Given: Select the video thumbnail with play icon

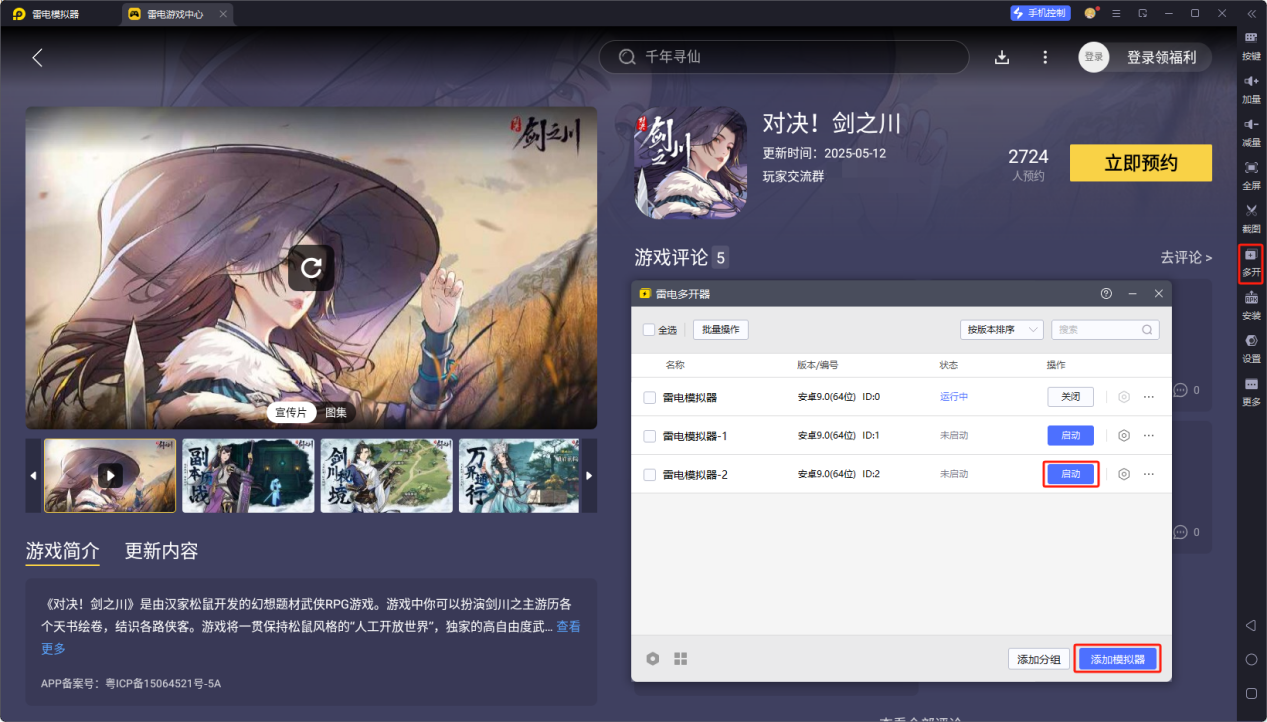Looking at the screenshot, I should click(x=110, y=475).
